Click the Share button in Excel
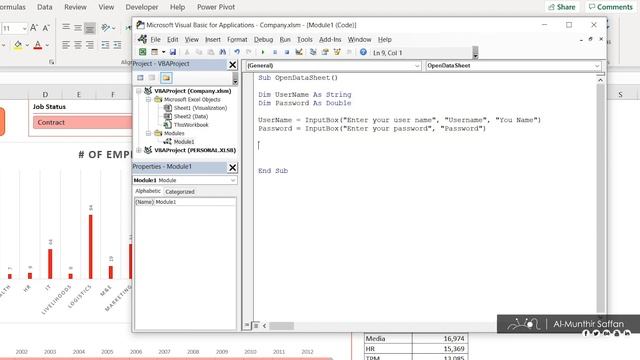Viewport: 640px width, 360px height. (562, 7)
